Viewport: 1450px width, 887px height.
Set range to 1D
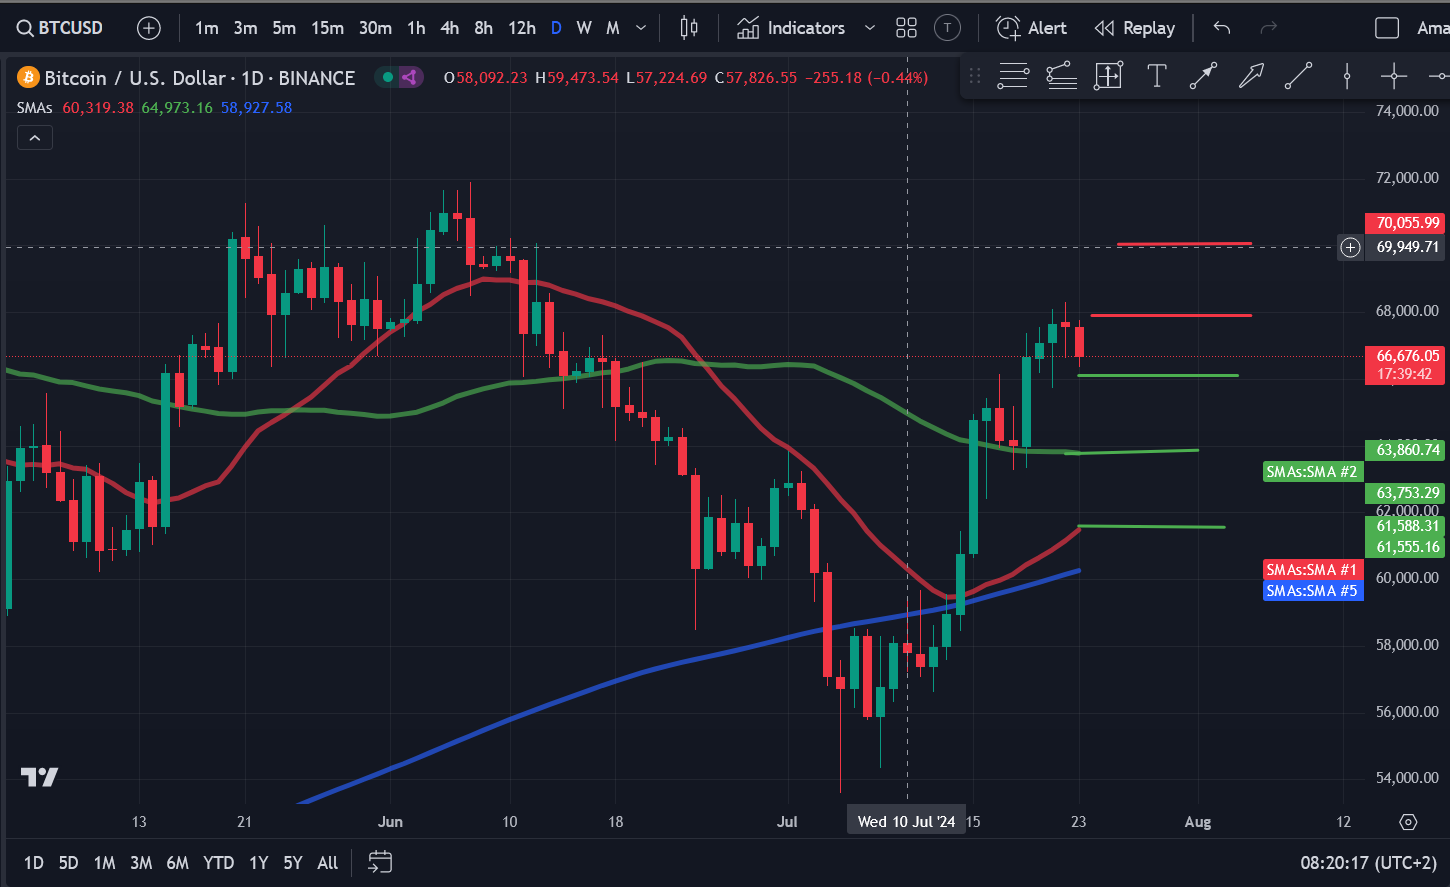33,862
